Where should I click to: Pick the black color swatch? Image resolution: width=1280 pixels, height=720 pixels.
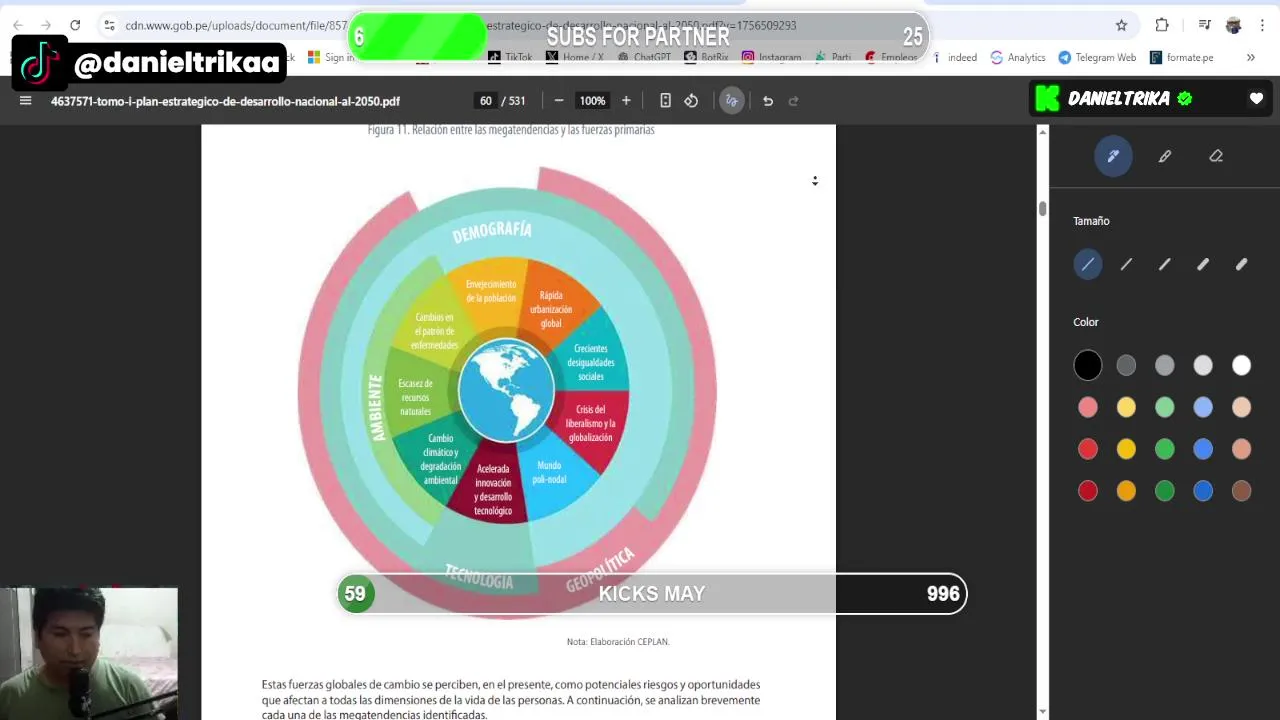(x=1088, y=366)
